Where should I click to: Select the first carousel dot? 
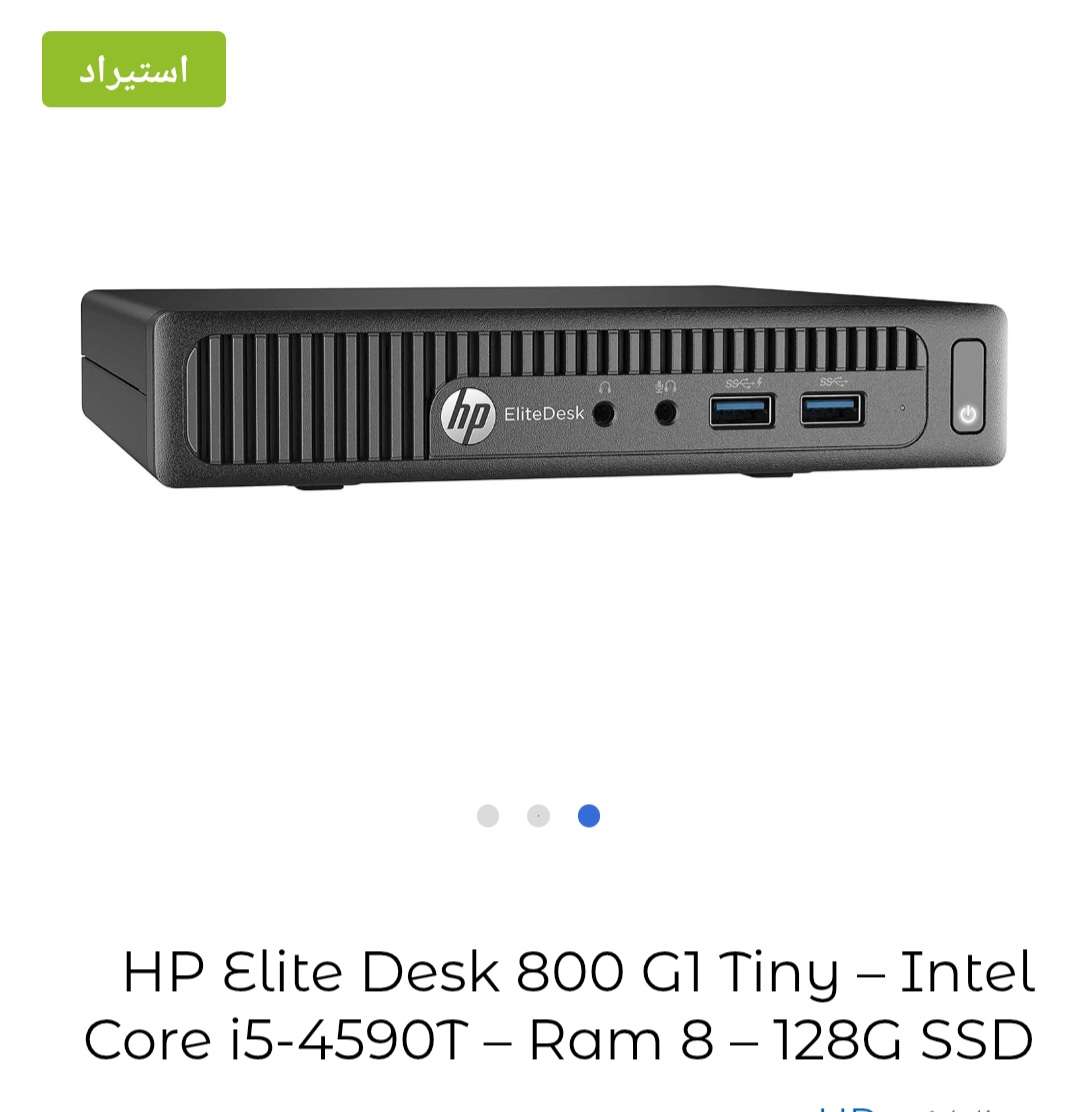[488, 816]
